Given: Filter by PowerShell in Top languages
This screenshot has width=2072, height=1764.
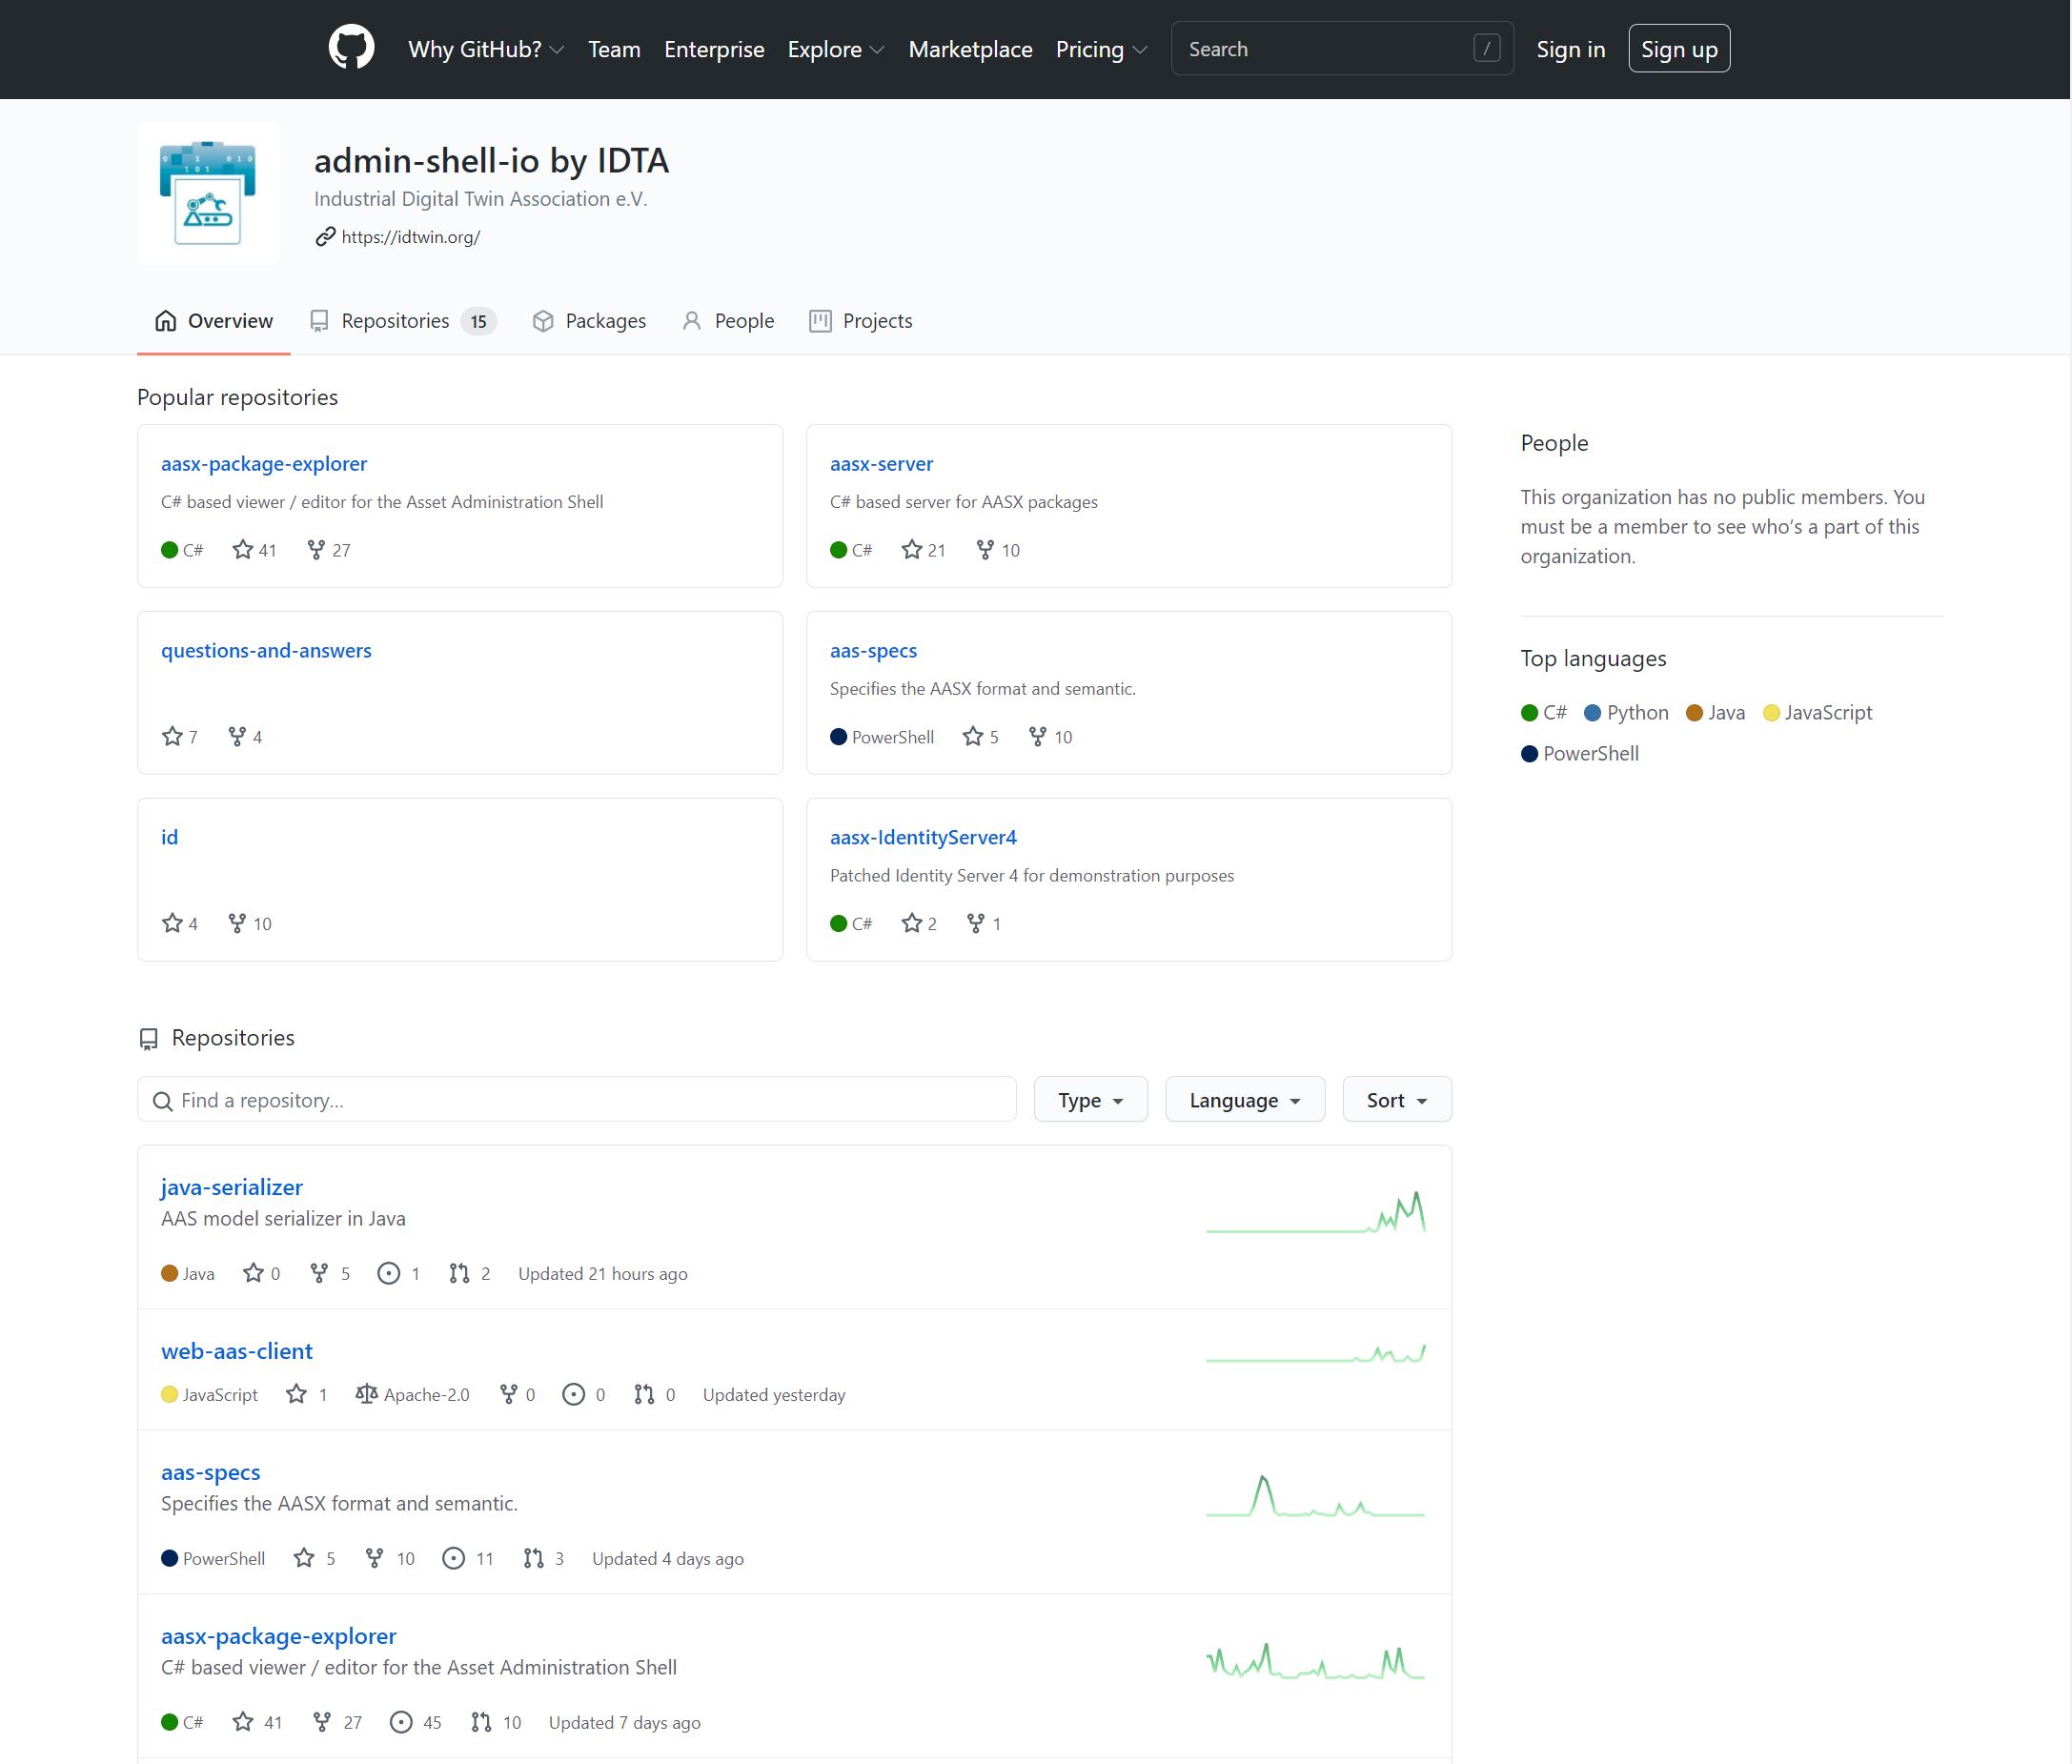Looking at the screenshot, I should pos(1580,754).
